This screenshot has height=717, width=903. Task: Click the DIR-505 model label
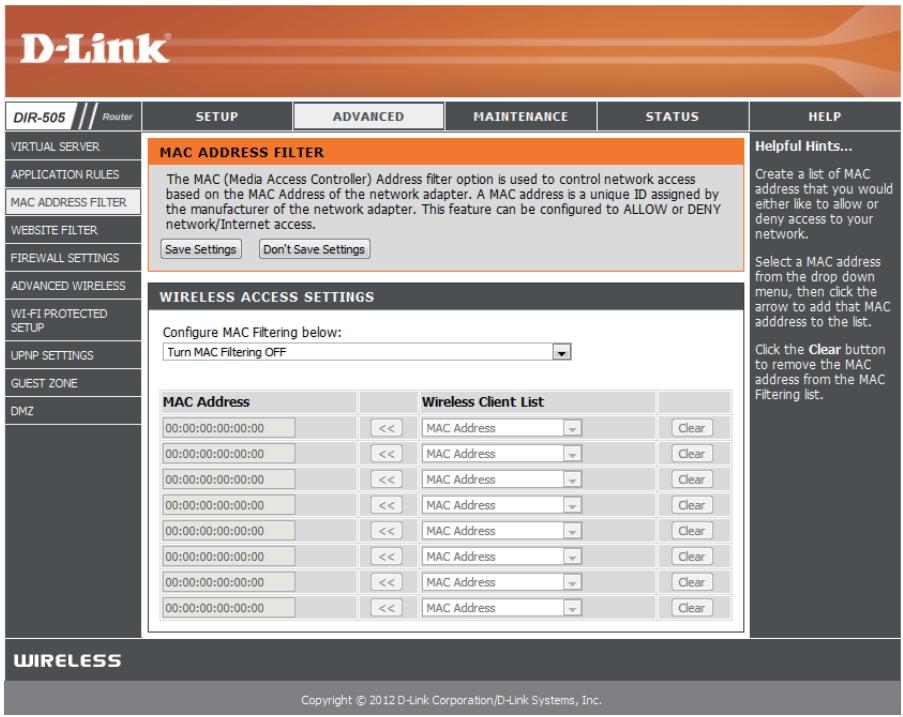[39, 117]
